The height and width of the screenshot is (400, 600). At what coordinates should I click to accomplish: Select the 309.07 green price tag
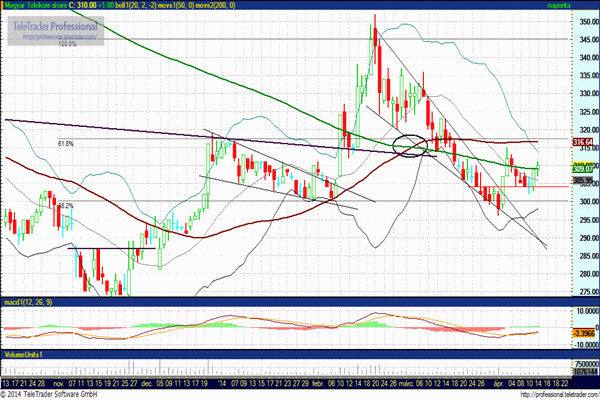(583, 168)
